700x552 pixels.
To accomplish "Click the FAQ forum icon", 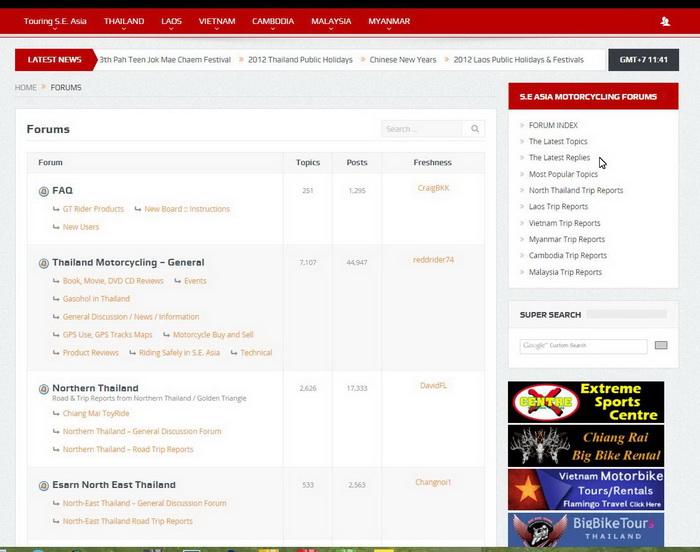I will [43, 191].
